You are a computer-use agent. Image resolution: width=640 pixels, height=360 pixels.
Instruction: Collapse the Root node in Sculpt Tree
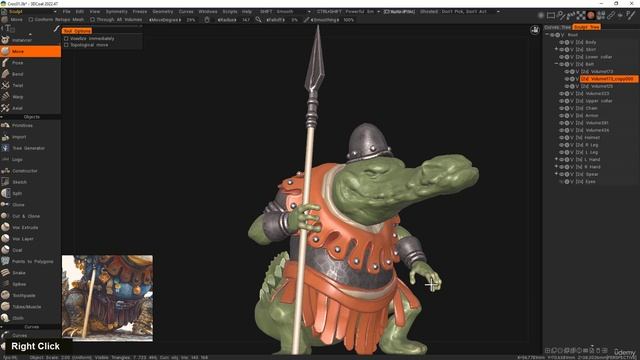tap(547, 35)
